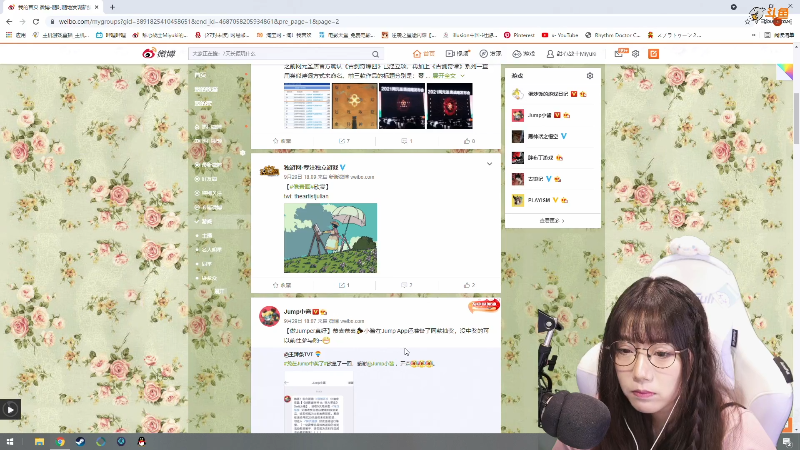This screenshot has width=800, height=450.
Task: Open the spreadsheet thumbnail in top post
Action: coord(307,106)
